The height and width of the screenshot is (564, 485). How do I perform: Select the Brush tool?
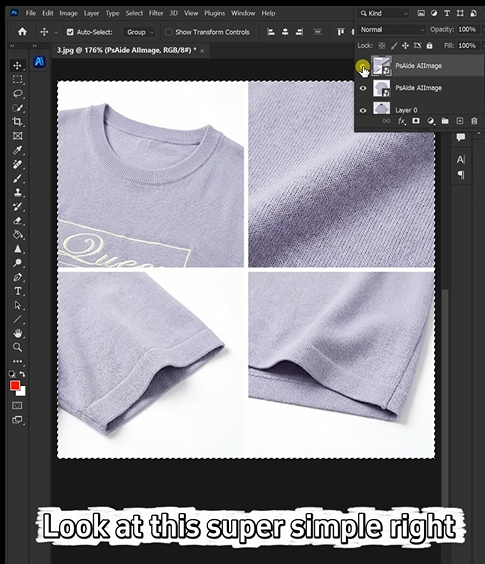(17, 178)
